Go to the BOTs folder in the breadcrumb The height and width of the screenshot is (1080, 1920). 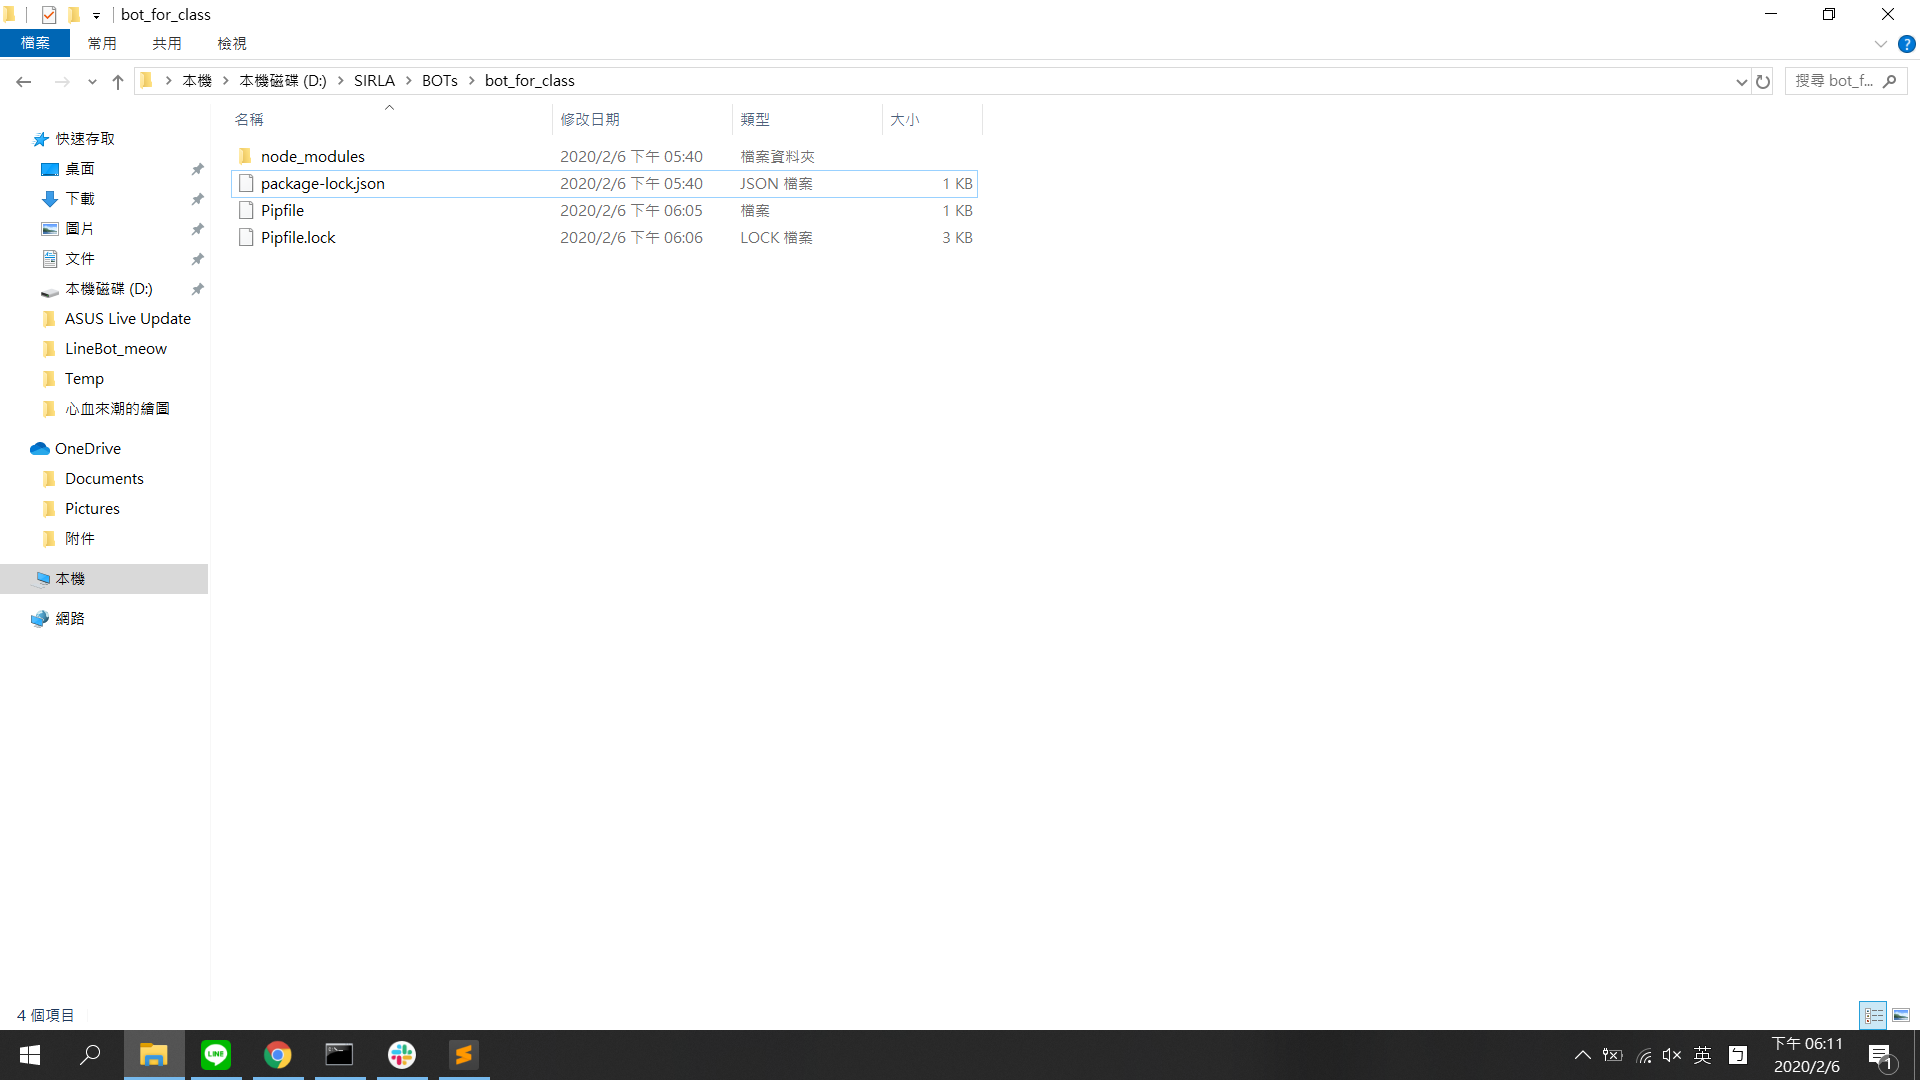point(439,80)
